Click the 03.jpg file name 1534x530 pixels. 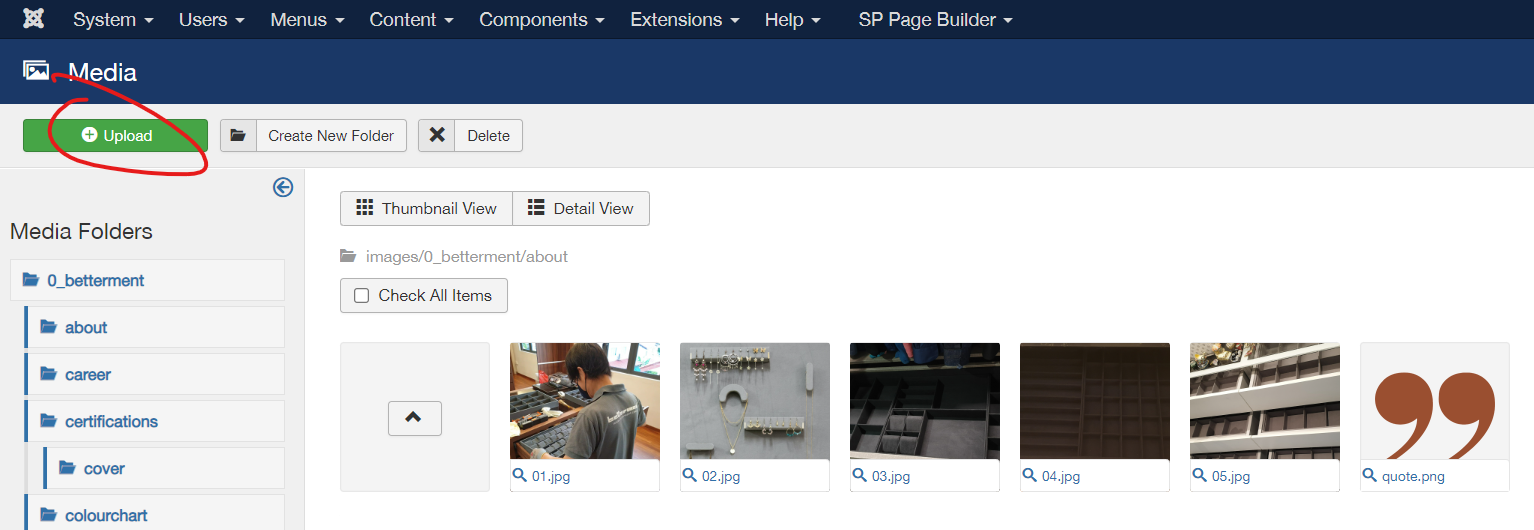pos(891,477)
